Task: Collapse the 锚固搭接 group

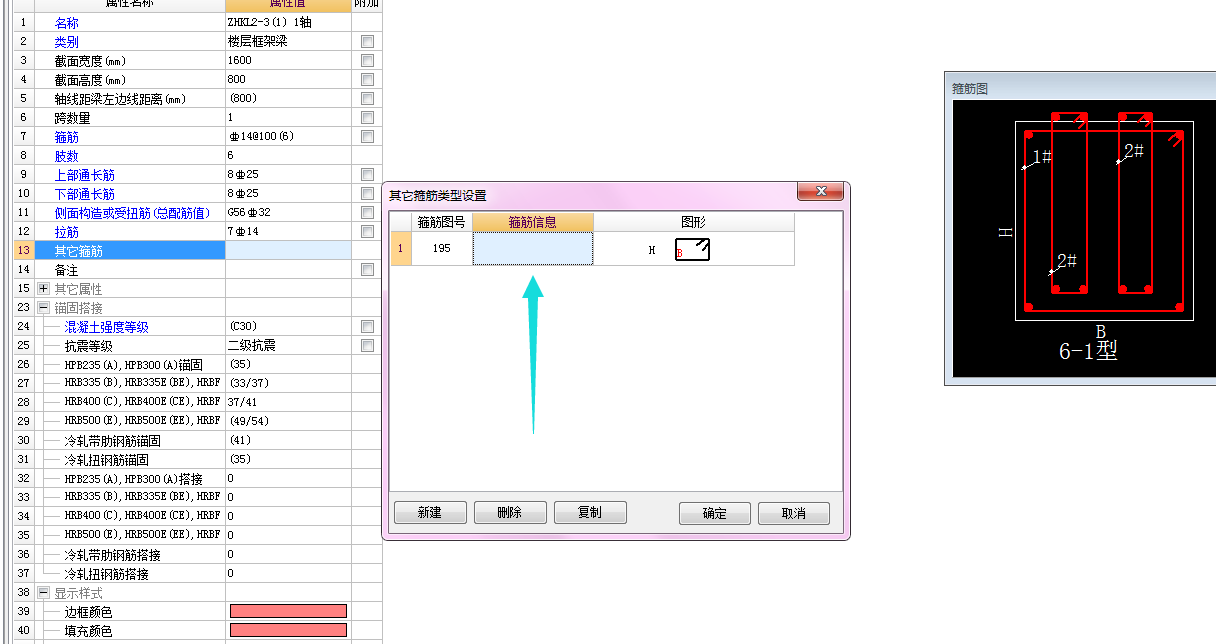Action: click(x=43, y=307)
